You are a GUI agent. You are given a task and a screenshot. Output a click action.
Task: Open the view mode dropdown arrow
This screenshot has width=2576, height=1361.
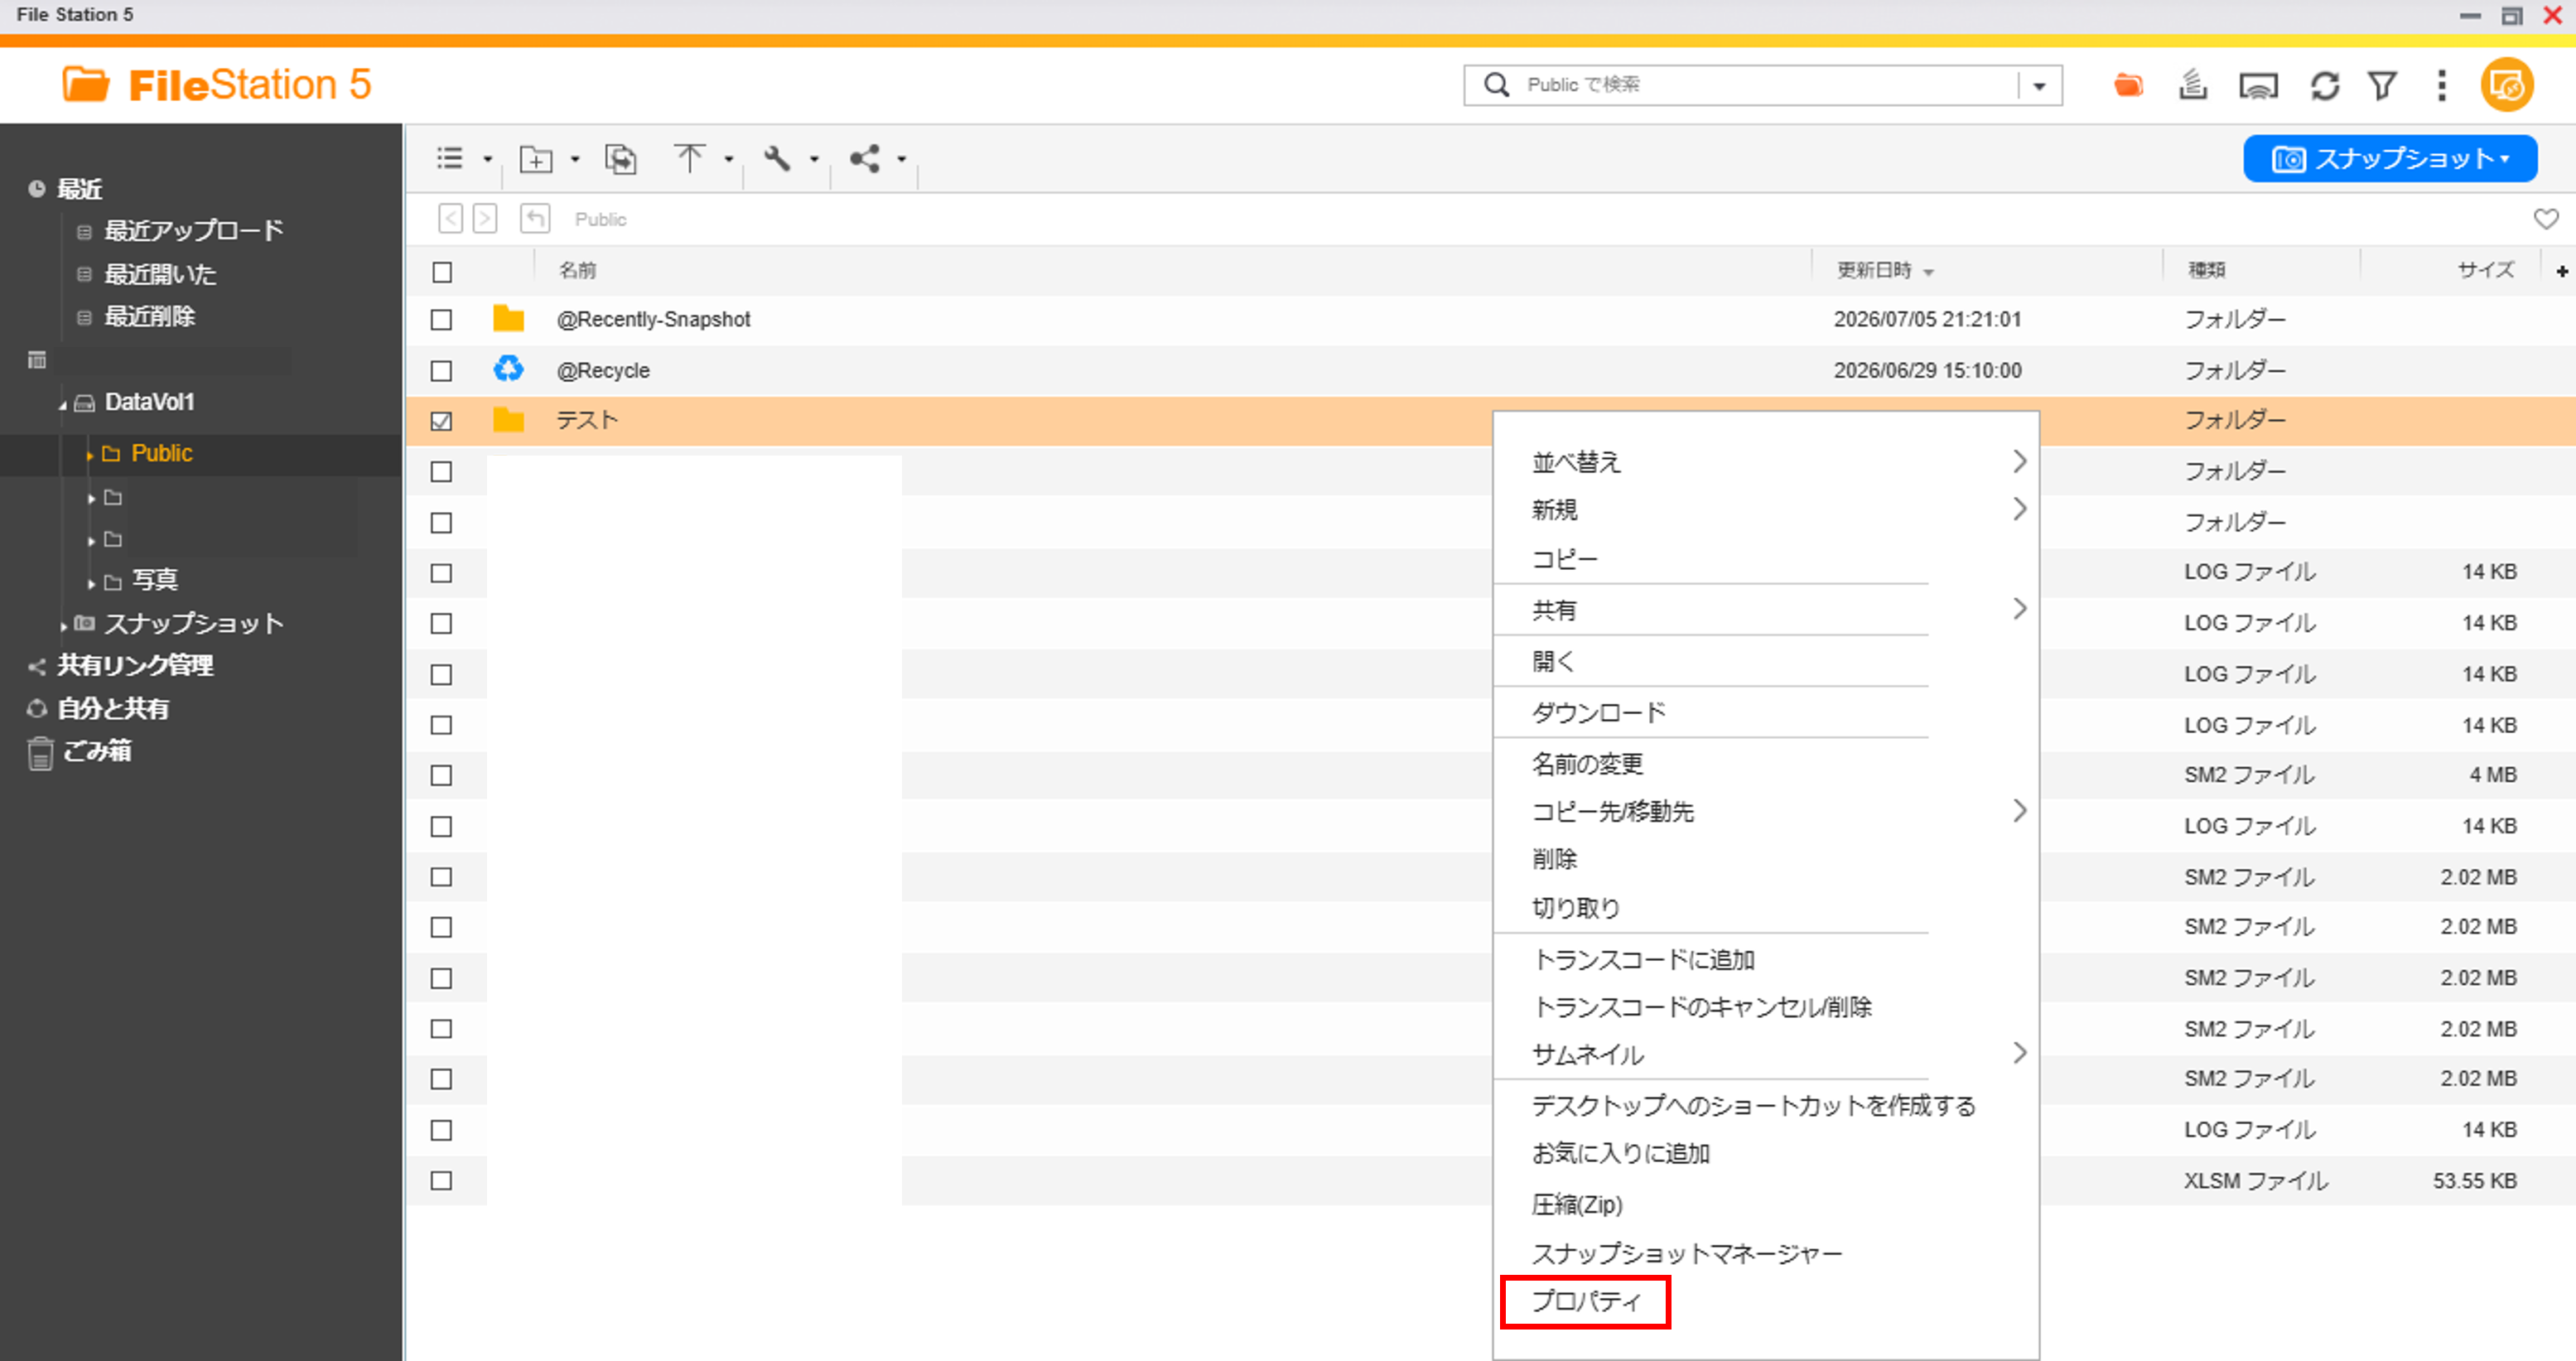point(488,159)
